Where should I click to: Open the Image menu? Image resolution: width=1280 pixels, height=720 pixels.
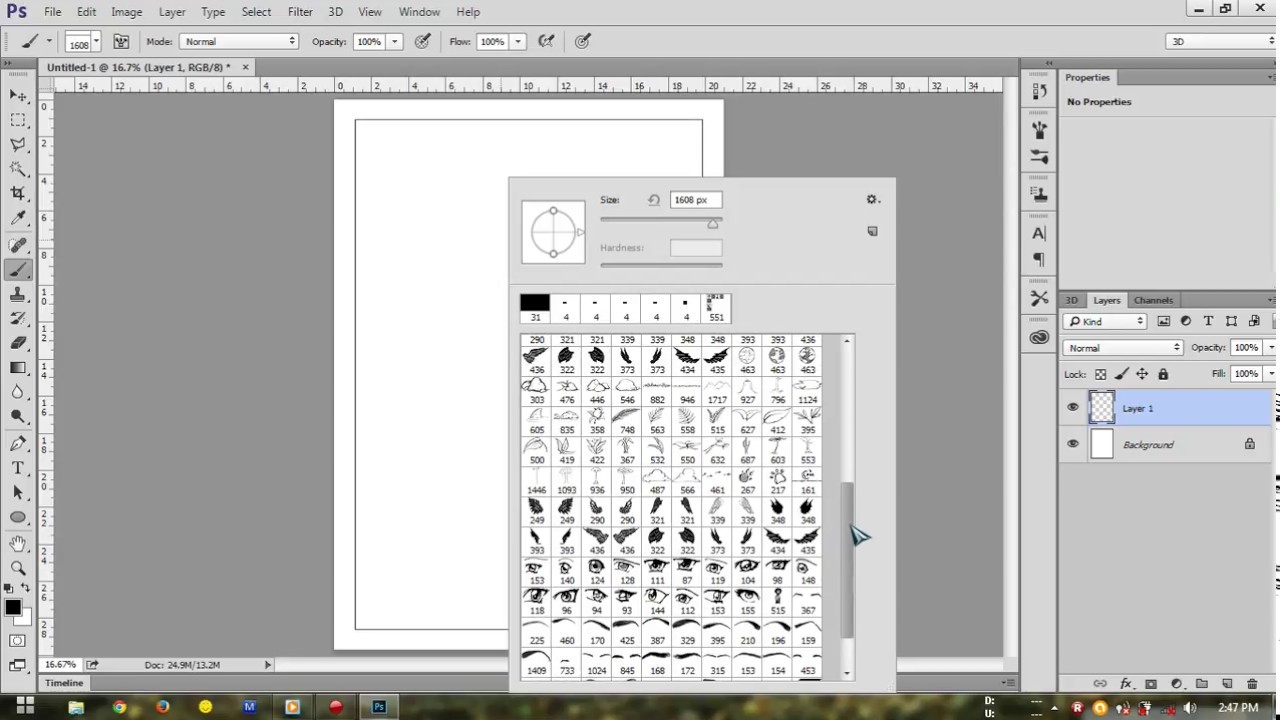click(x=126, y=12)
